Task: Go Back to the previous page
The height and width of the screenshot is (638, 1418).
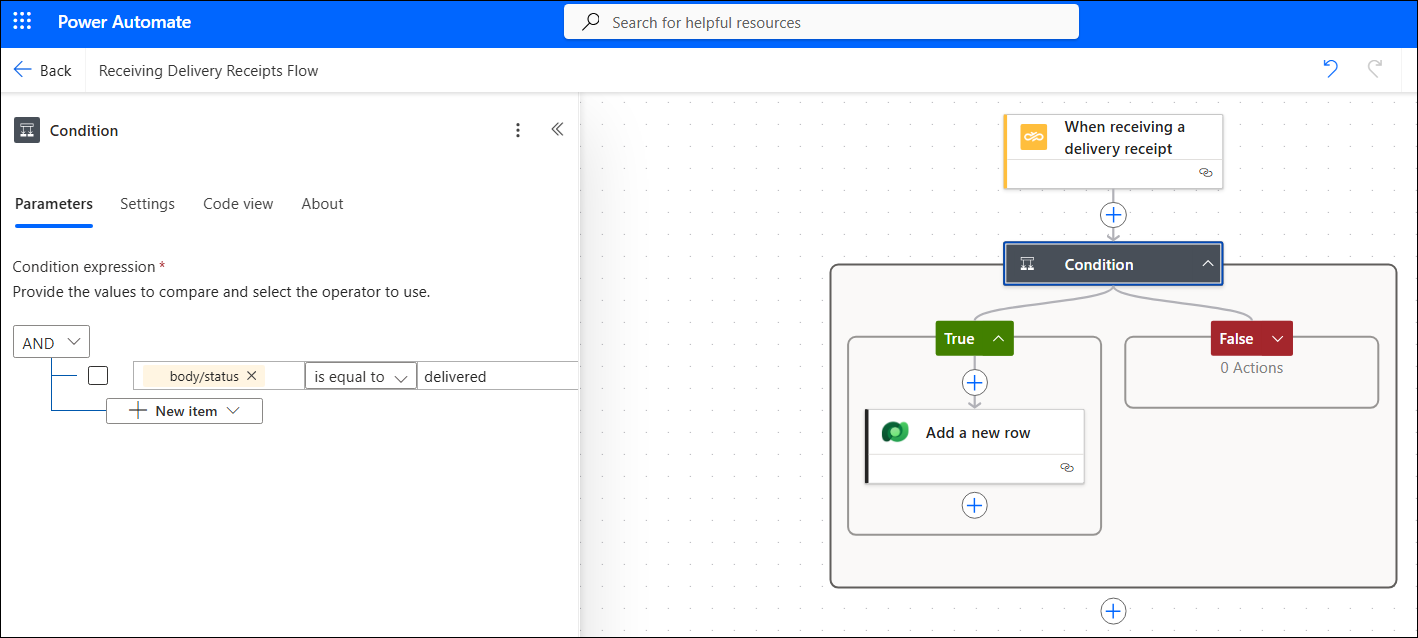Action: click(43, 70)
